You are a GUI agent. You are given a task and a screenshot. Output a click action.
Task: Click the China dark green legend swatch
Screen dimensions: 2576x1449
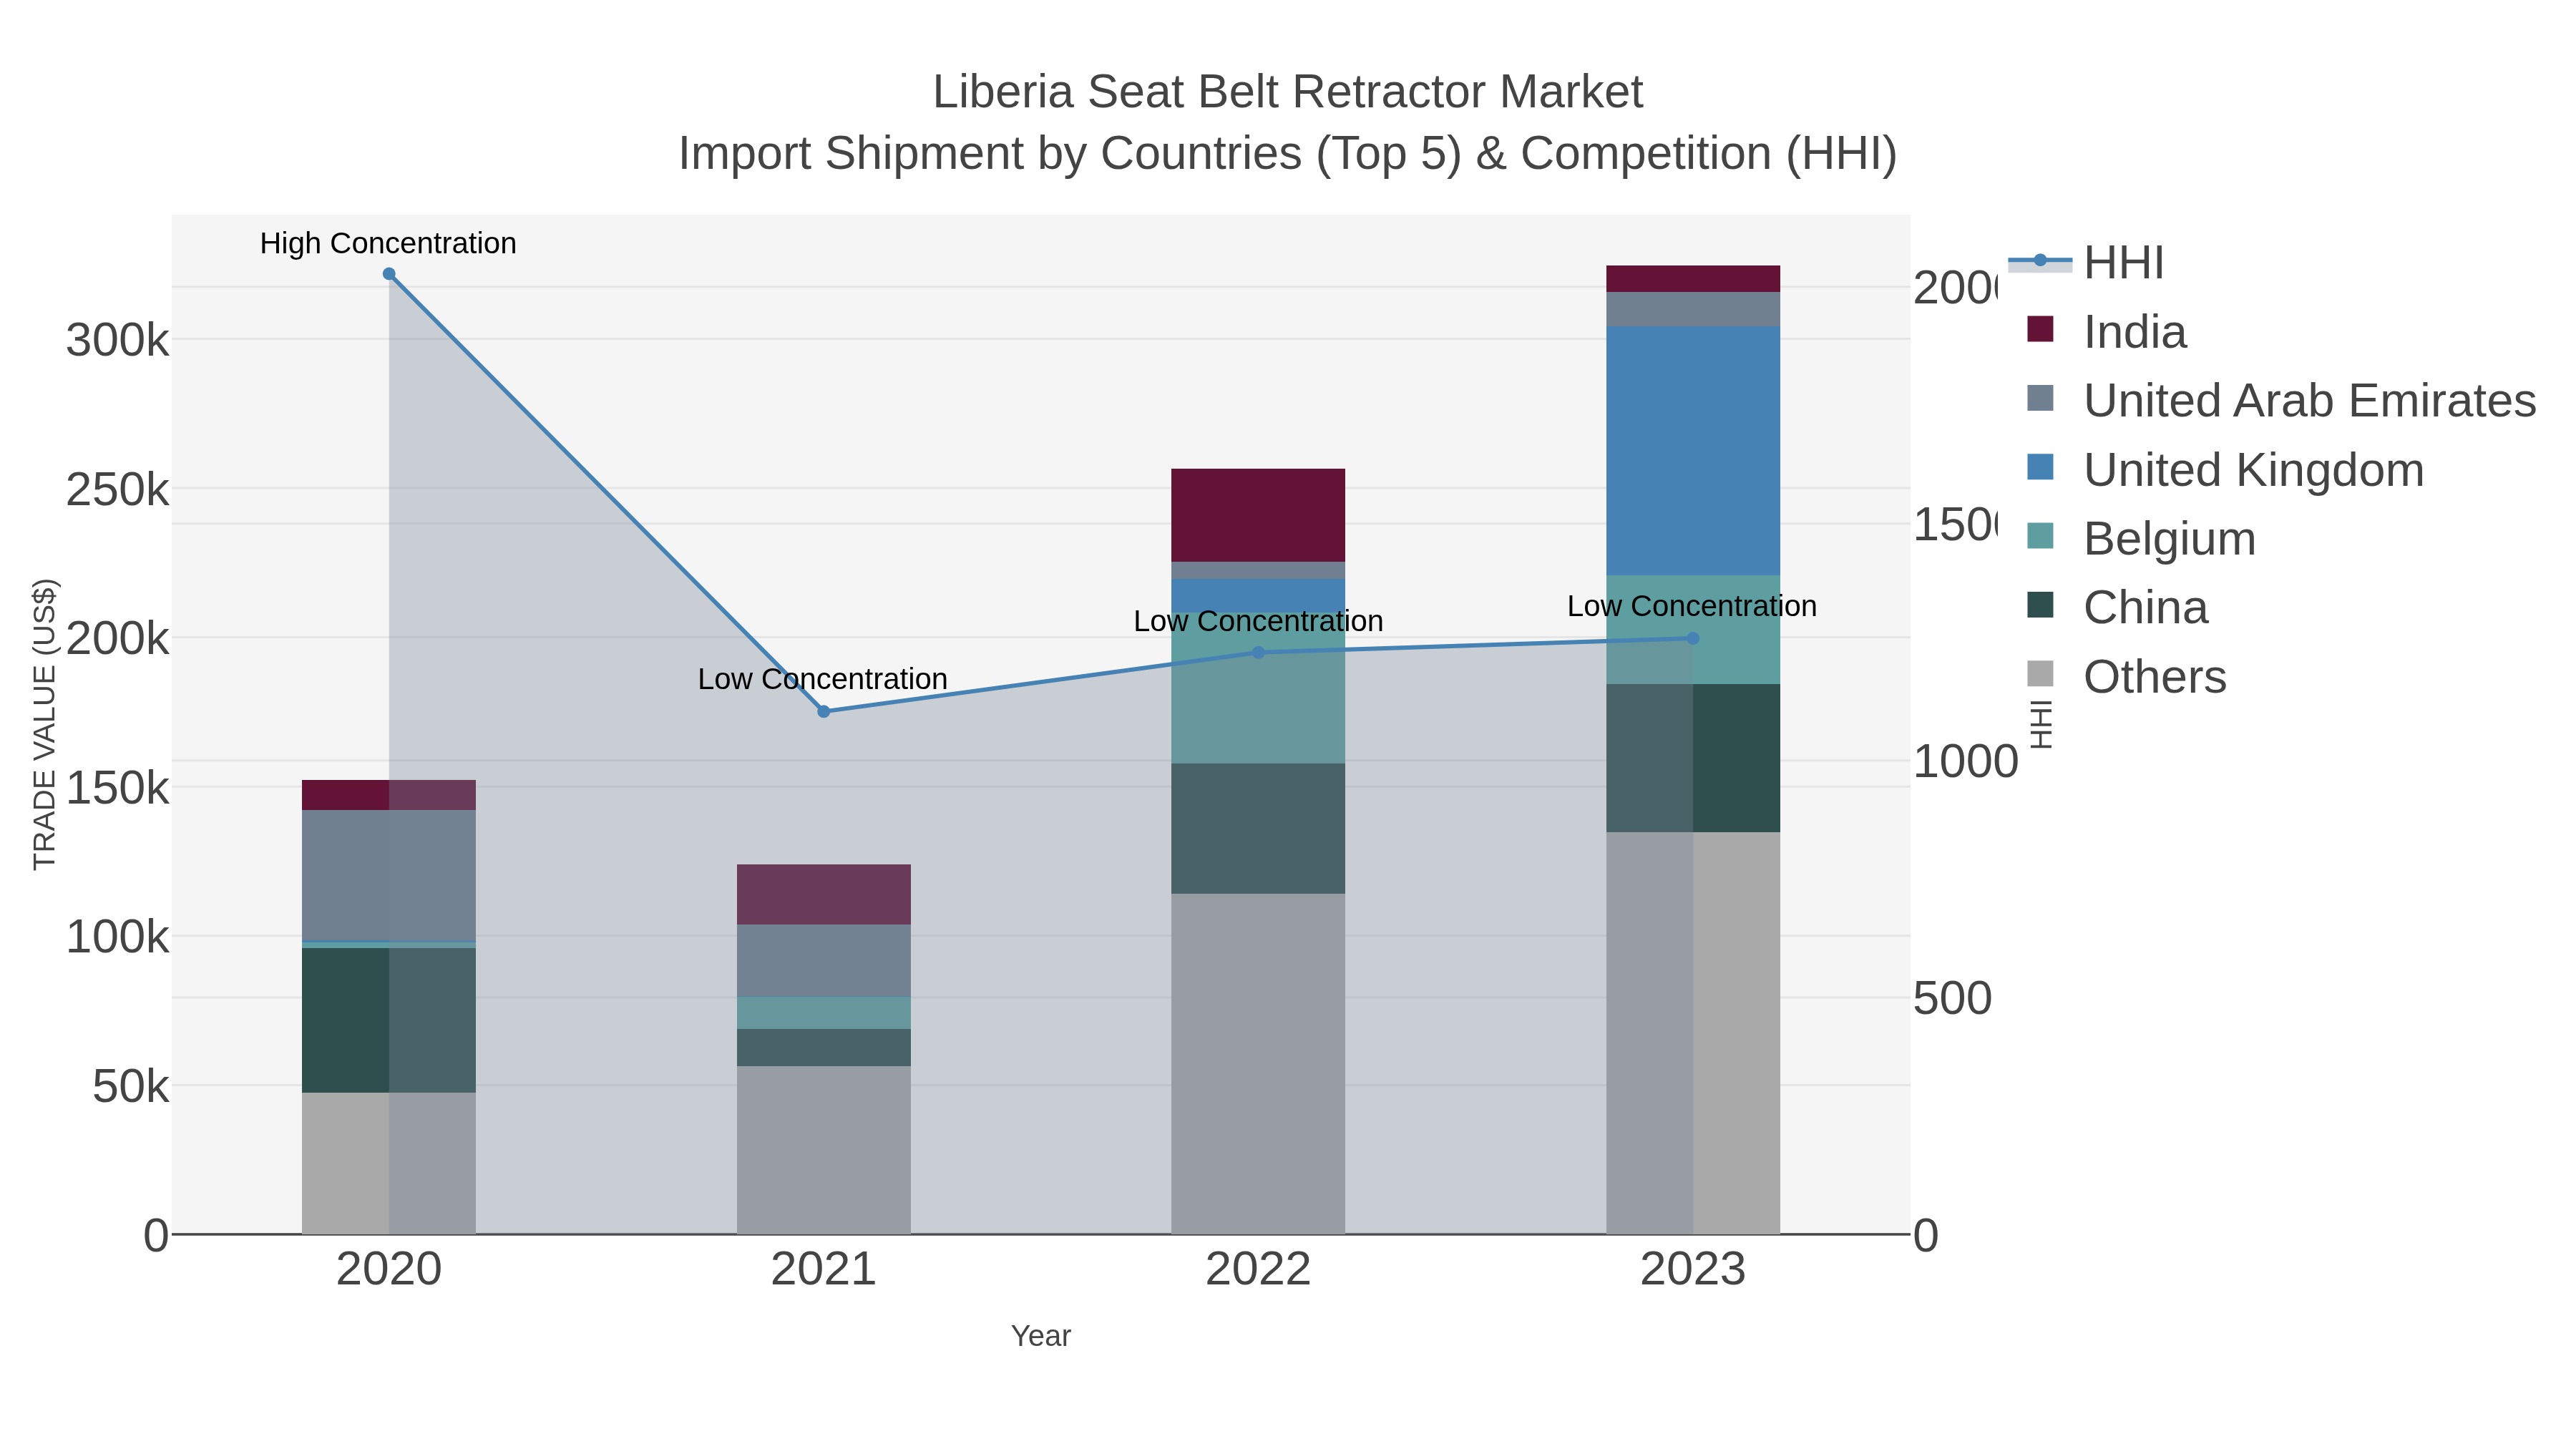tap(2040, 605)
